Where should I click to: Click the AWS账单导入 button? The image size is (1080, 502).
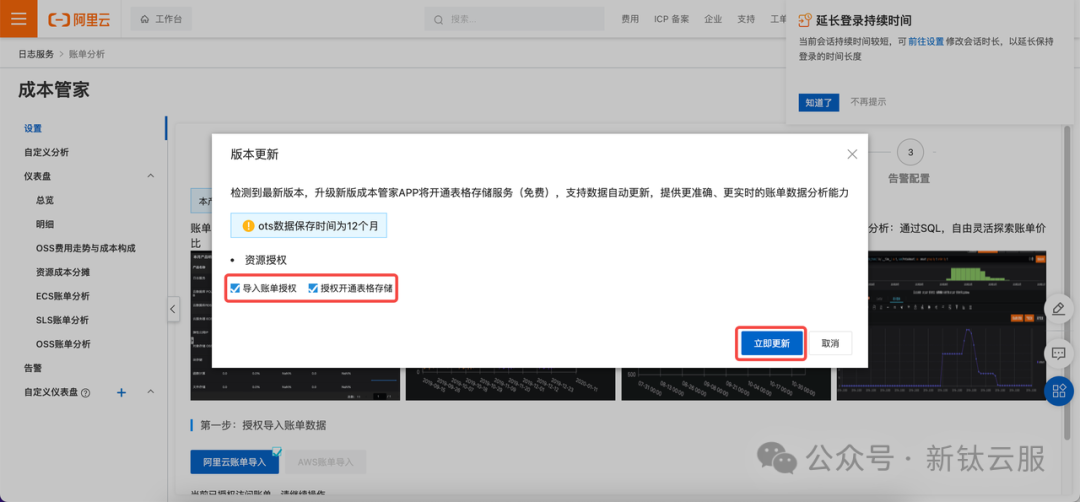pos(326,462)
